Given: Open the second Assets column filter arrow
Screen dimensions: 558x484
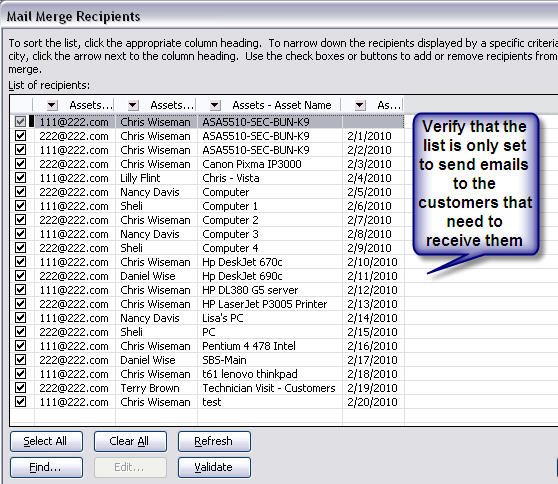Looking at the screenshot, I should tap(133, 105).
